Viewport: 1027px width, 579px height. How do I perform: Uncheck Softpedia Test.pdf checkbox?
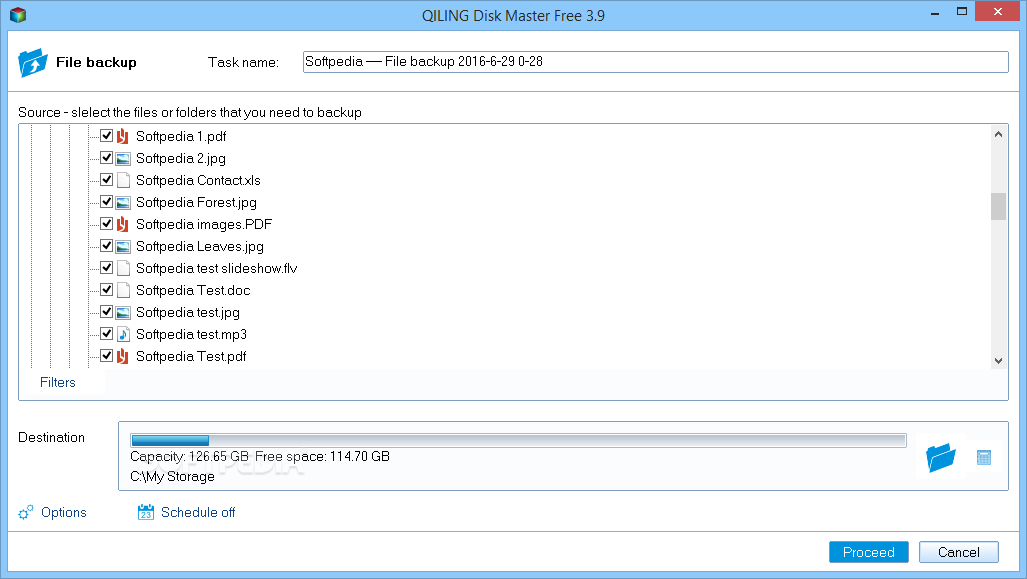click(106, 356)
